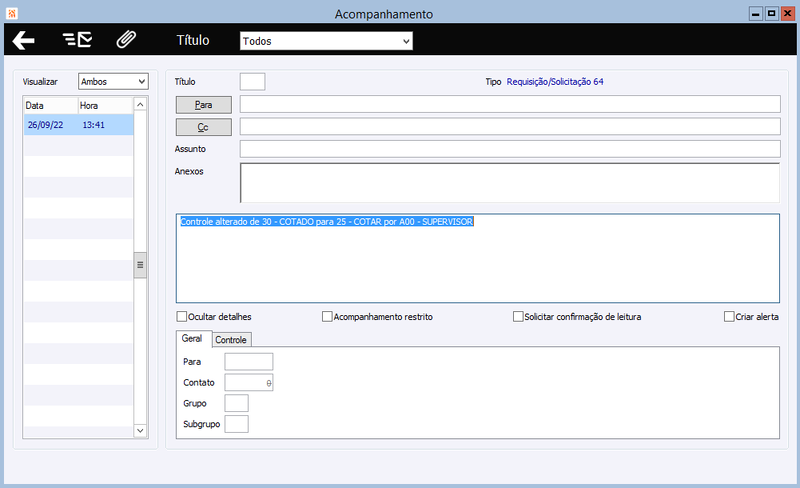Click the Título small input box

253,82
